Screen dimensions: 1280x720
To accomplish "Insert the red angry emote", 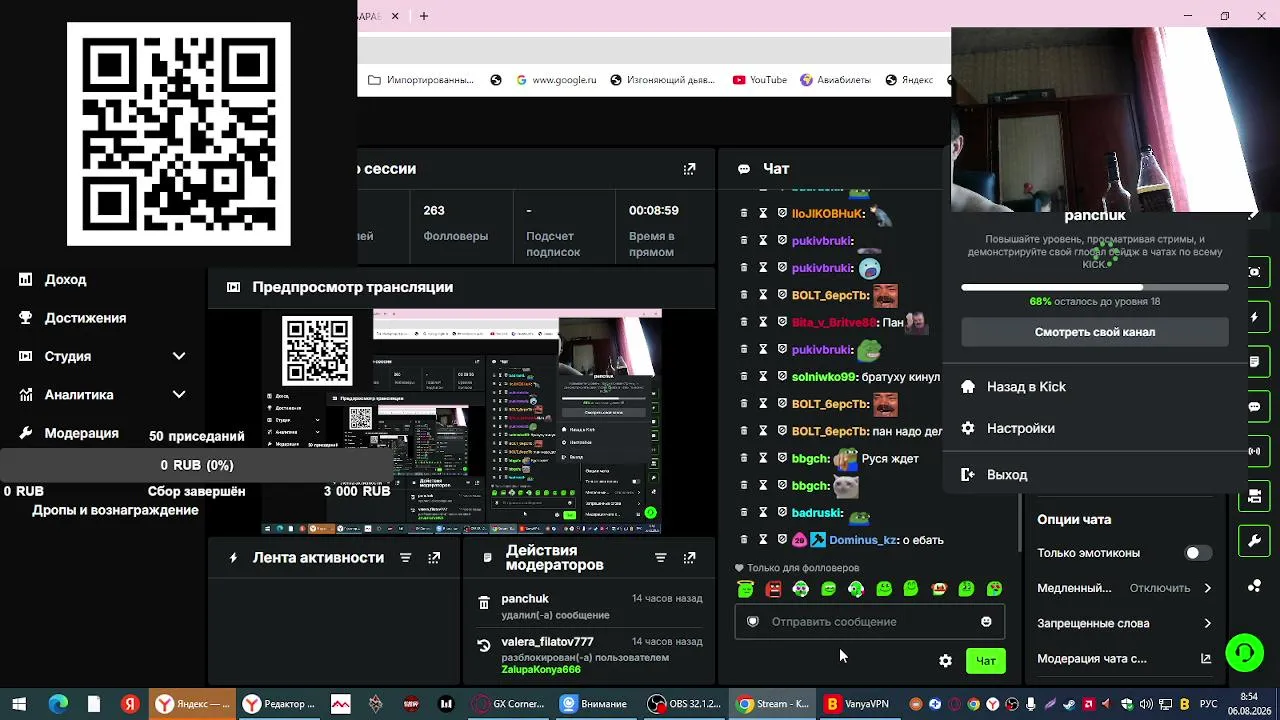I will [x=773, y=589].
